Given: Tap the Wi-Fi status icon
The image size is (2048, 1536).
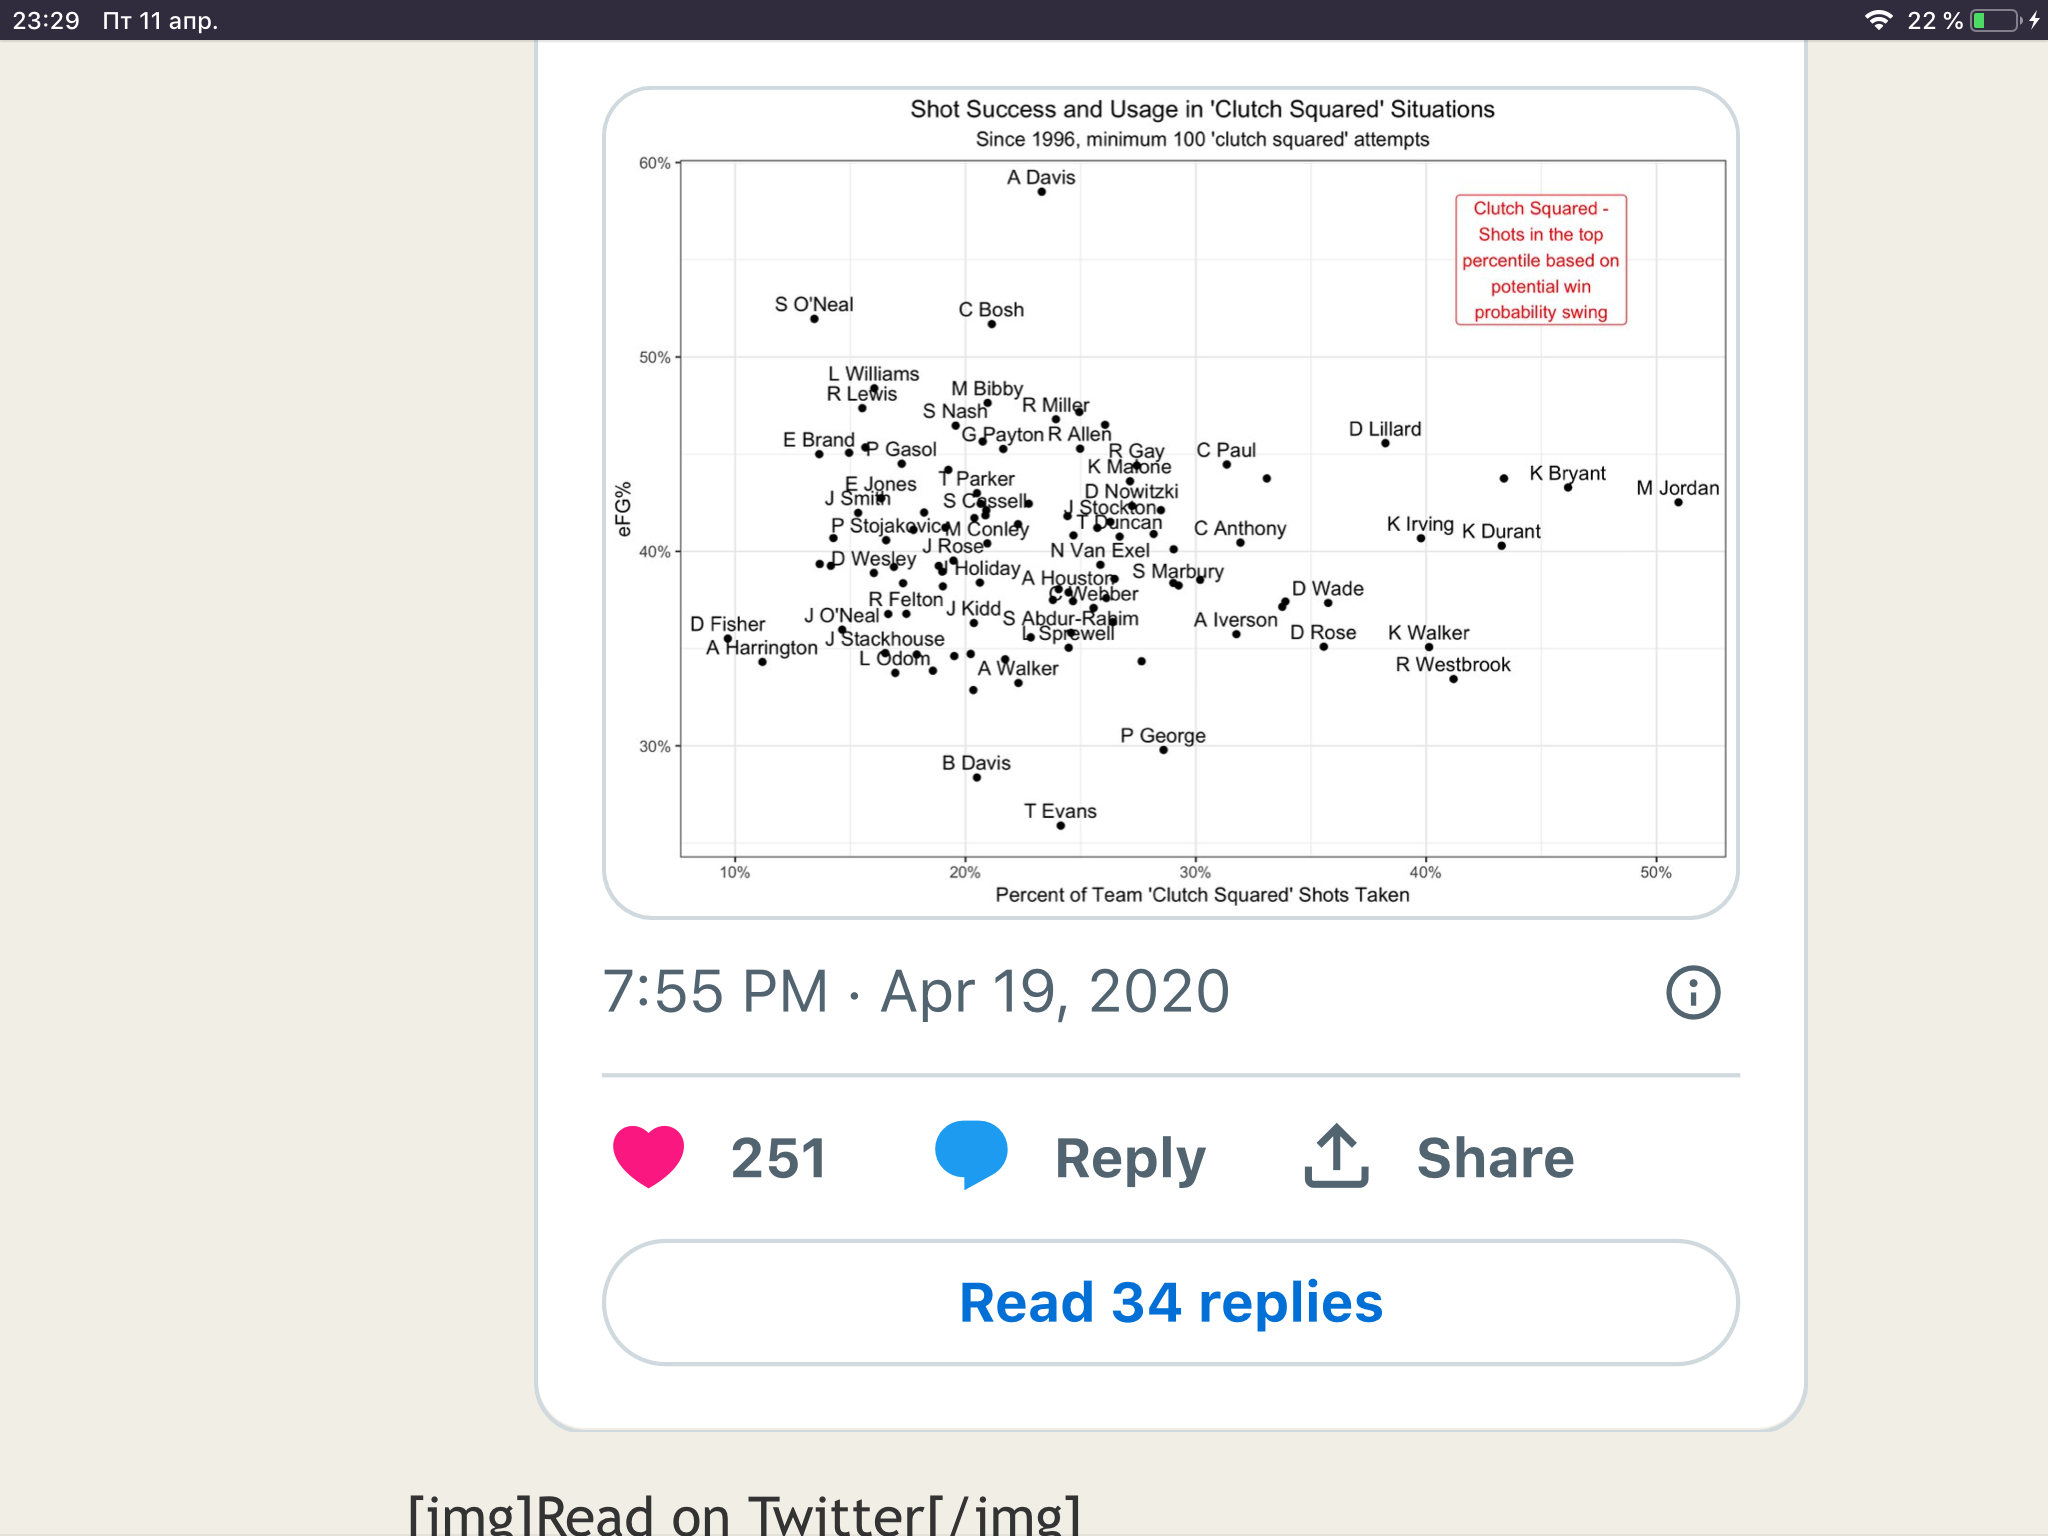Looking at the screenshot, I should 1878,20.
